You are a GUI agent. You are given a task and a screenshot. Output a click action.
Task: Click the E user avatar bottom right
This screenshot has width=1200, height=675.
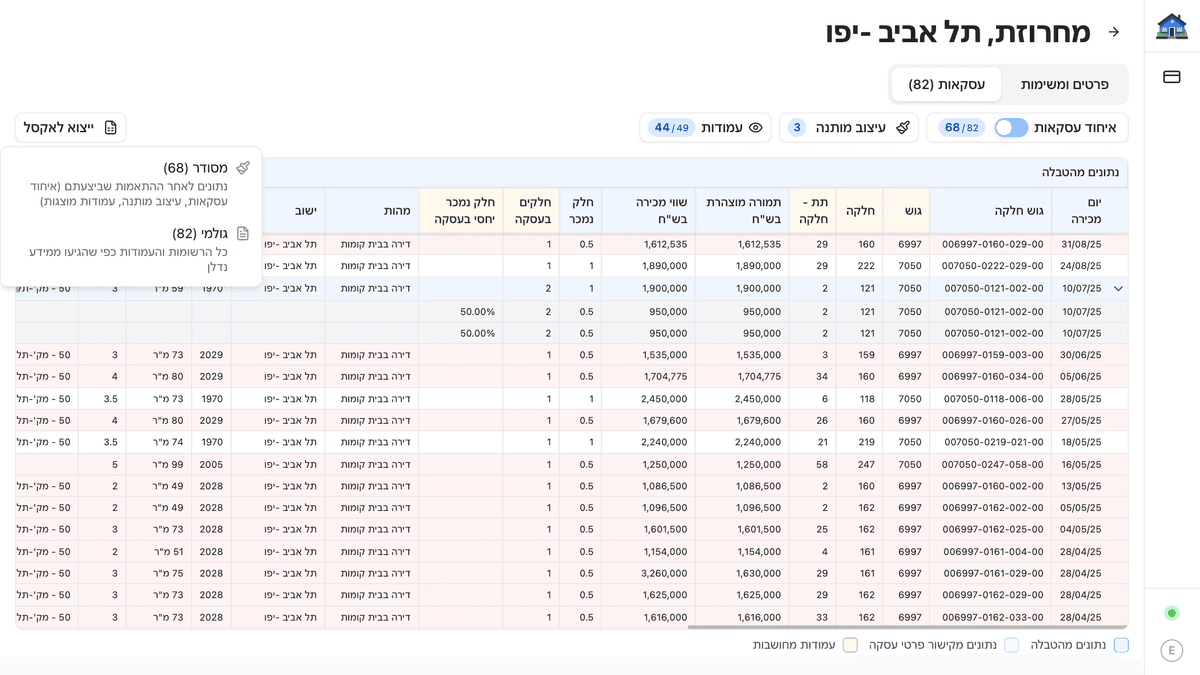pyautogui.click(x=1171, y=650)
